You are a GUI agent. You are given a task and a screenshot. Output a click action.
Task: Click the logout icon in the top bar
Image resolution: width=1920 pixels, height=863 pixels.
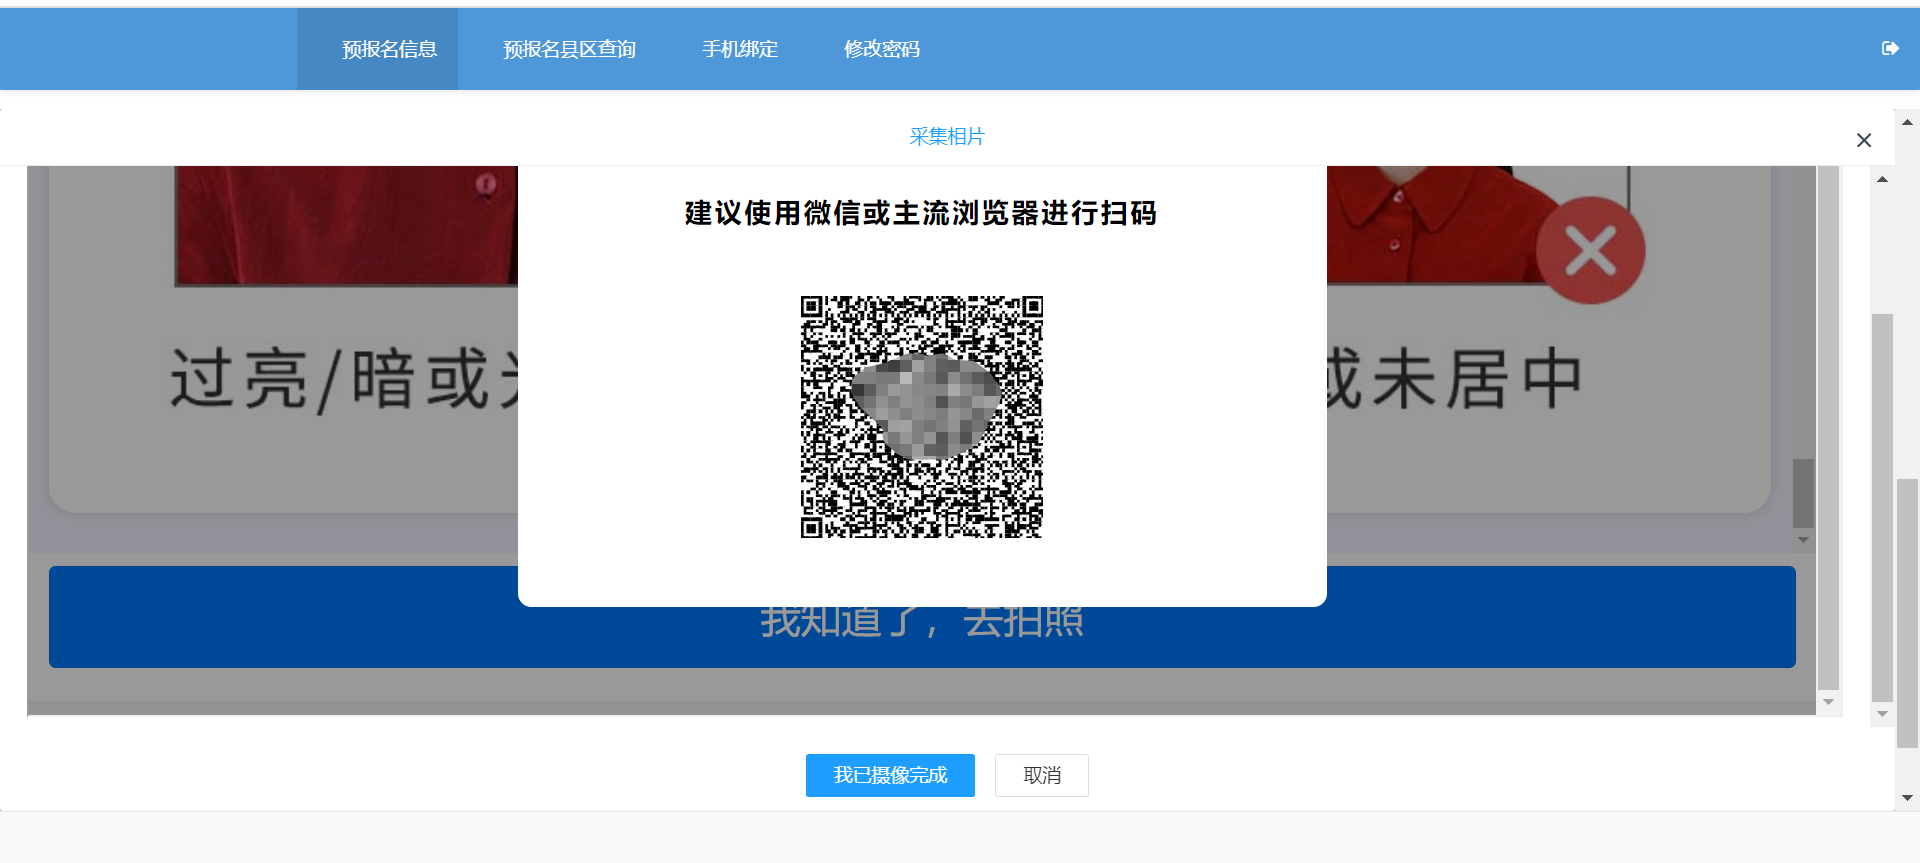(x=1889, y=48)
